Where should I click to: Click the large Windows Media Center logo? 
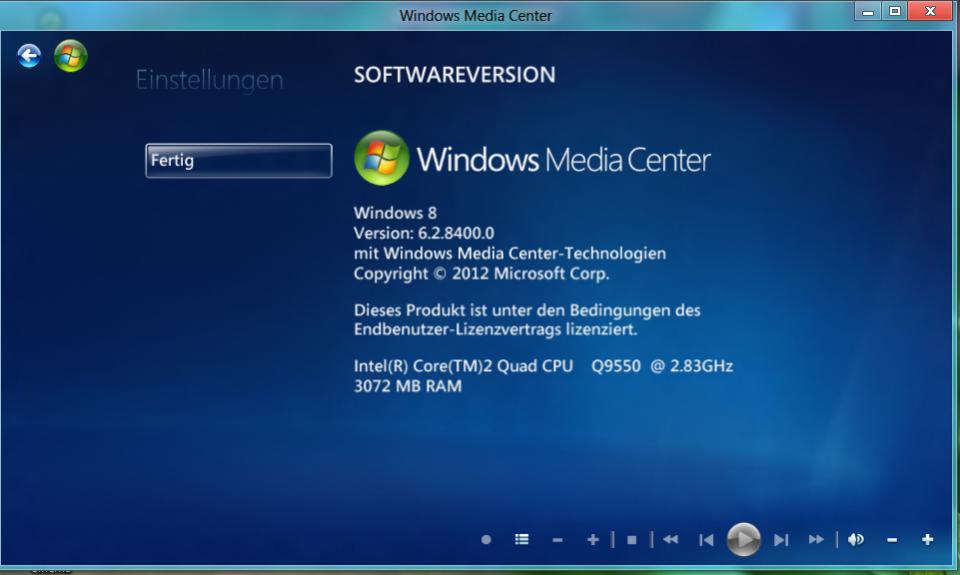point(532,158)
